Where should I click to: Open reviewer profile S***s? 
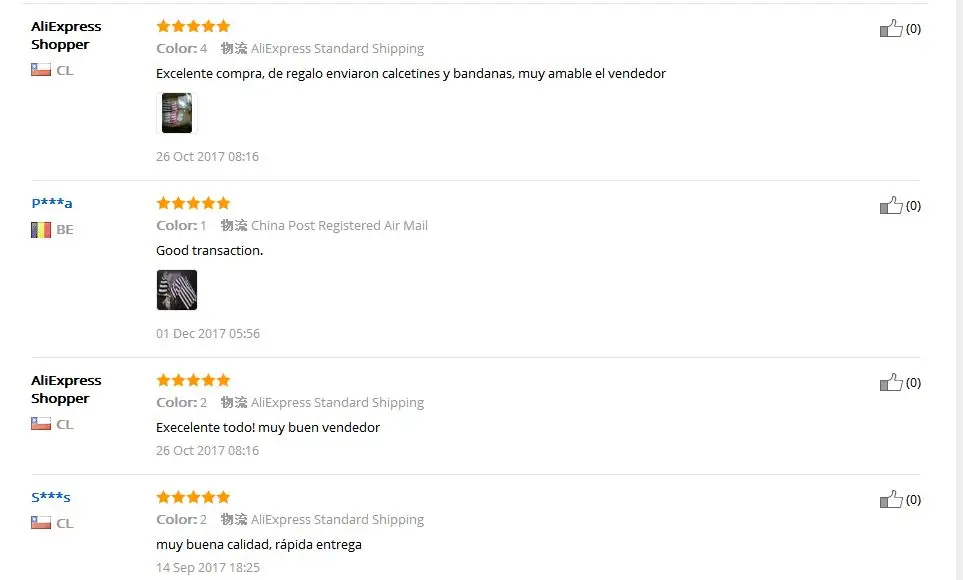point(51,497)
